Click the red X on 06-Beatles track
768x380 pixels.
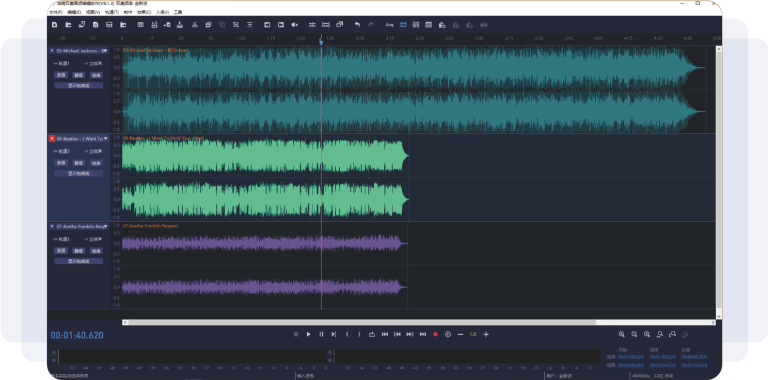pyautogui.click(x=52, y=139)
